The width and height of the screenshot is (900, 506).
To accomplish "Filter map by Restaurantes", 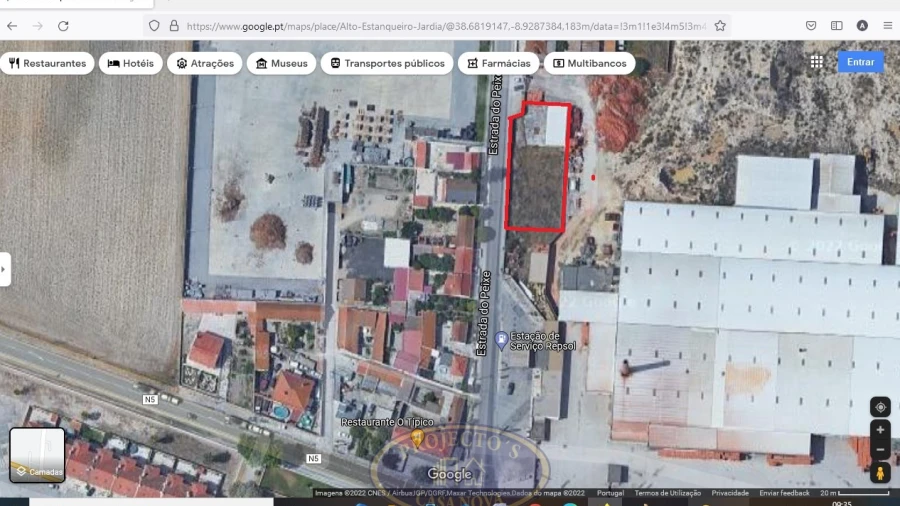I will (x=47, y=63).
